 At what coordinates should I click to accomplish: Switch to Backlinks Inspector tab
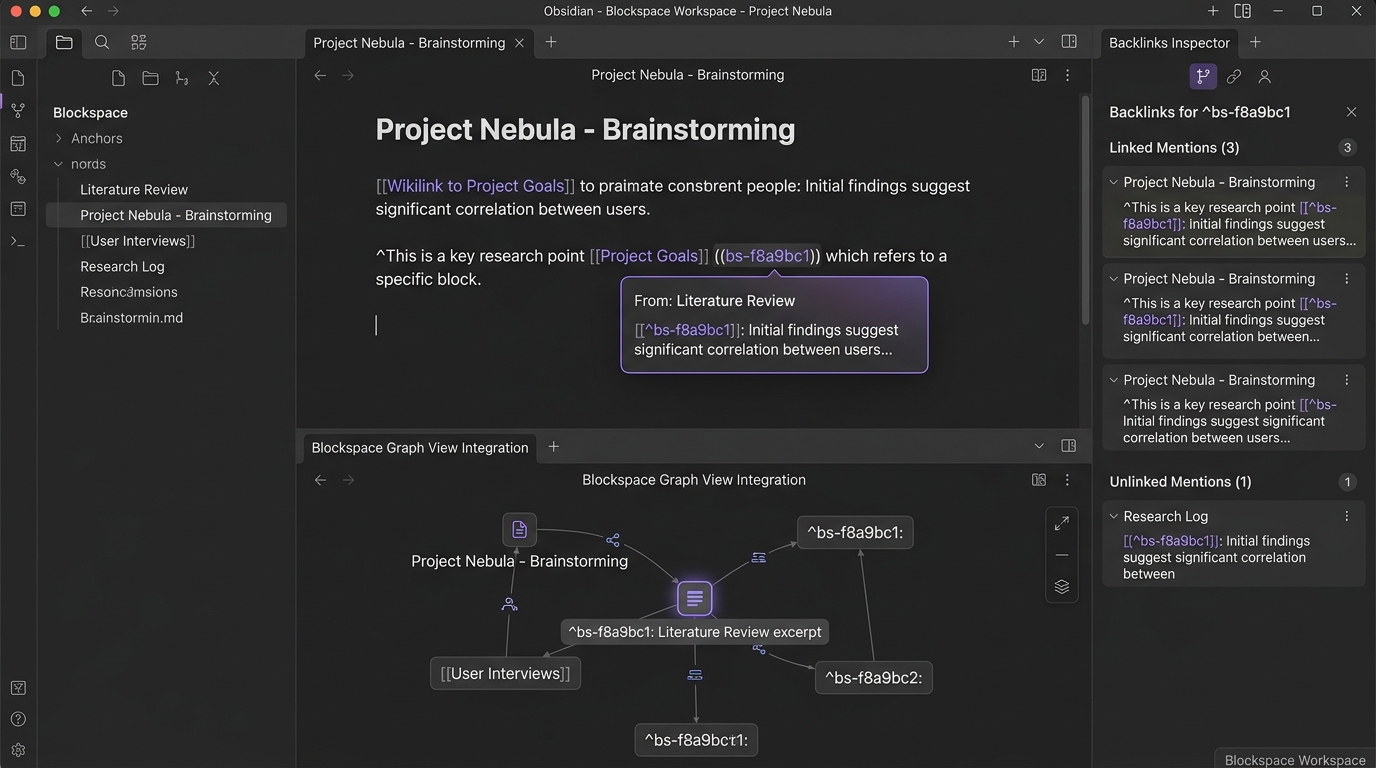(x=1169, y=43)
